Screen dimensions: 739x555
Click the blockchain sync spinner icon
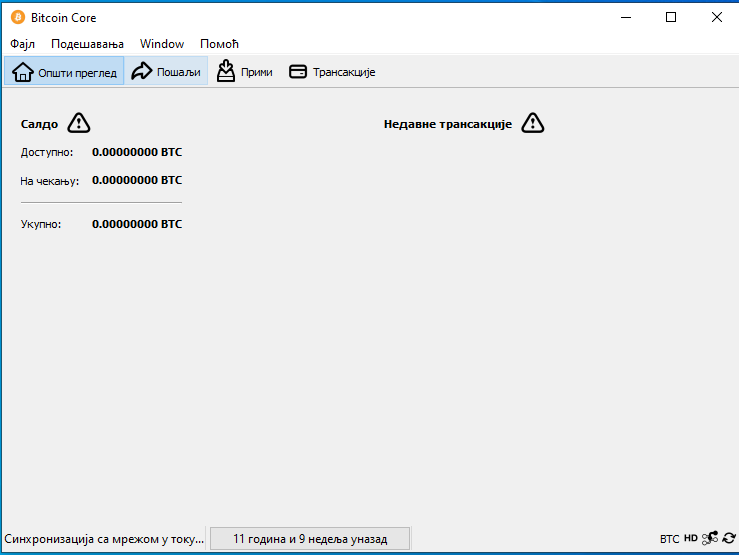tap(729, 538)
